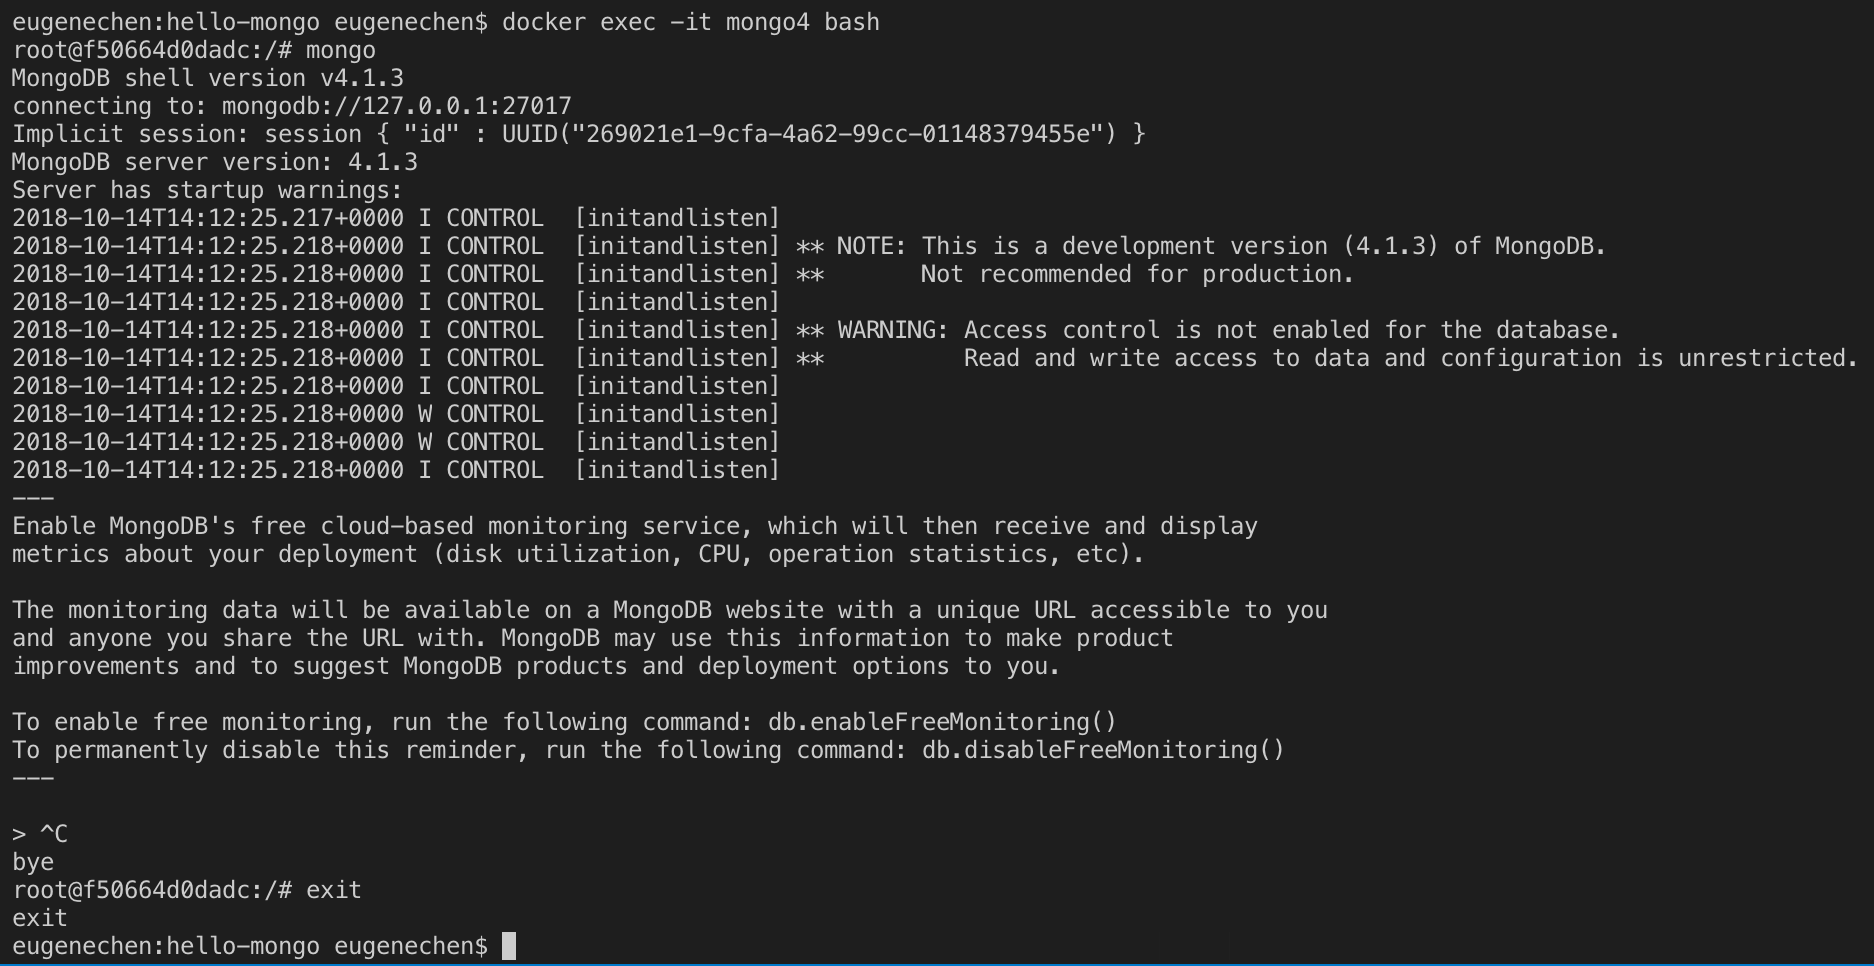Click the 'MongoDB shell version v4.1.3' line
The image size is (1874, 966).
tap(208, 78)
